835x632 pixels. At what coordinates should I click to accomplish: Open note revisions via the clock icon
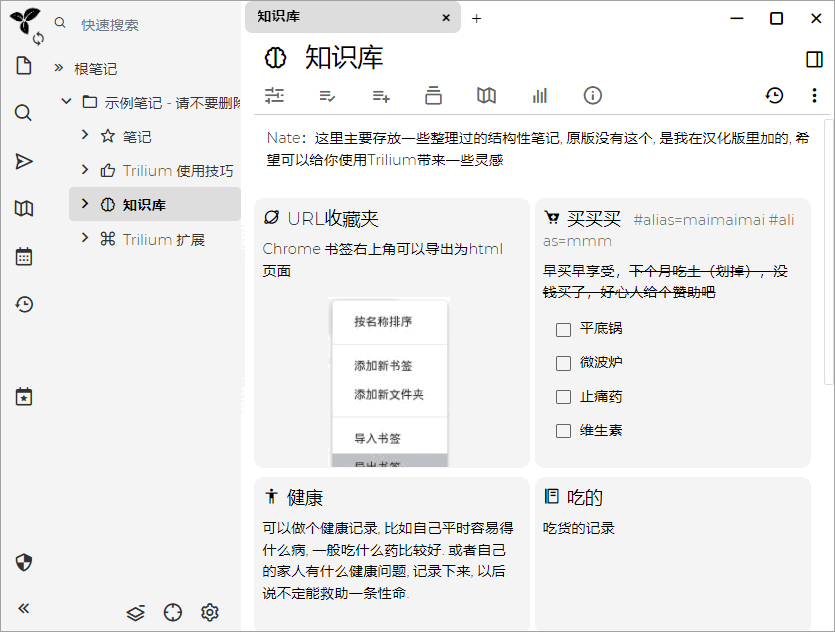click(774, 95)
